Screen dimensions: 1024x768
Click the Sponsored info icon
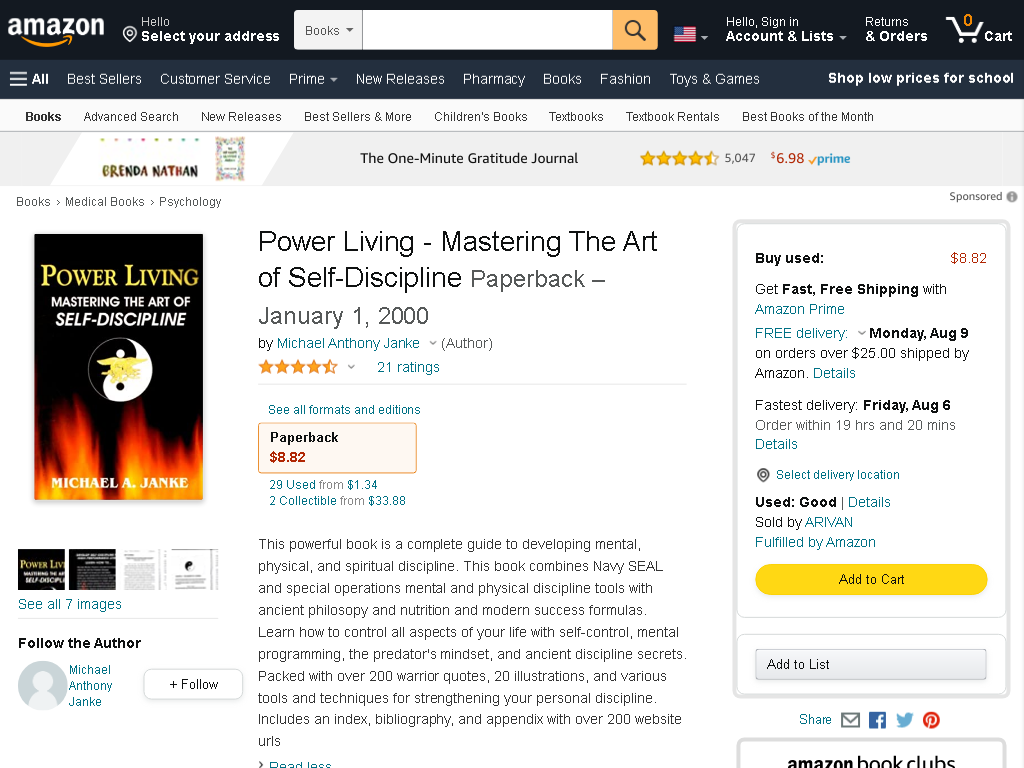(x=1012, y=197)
